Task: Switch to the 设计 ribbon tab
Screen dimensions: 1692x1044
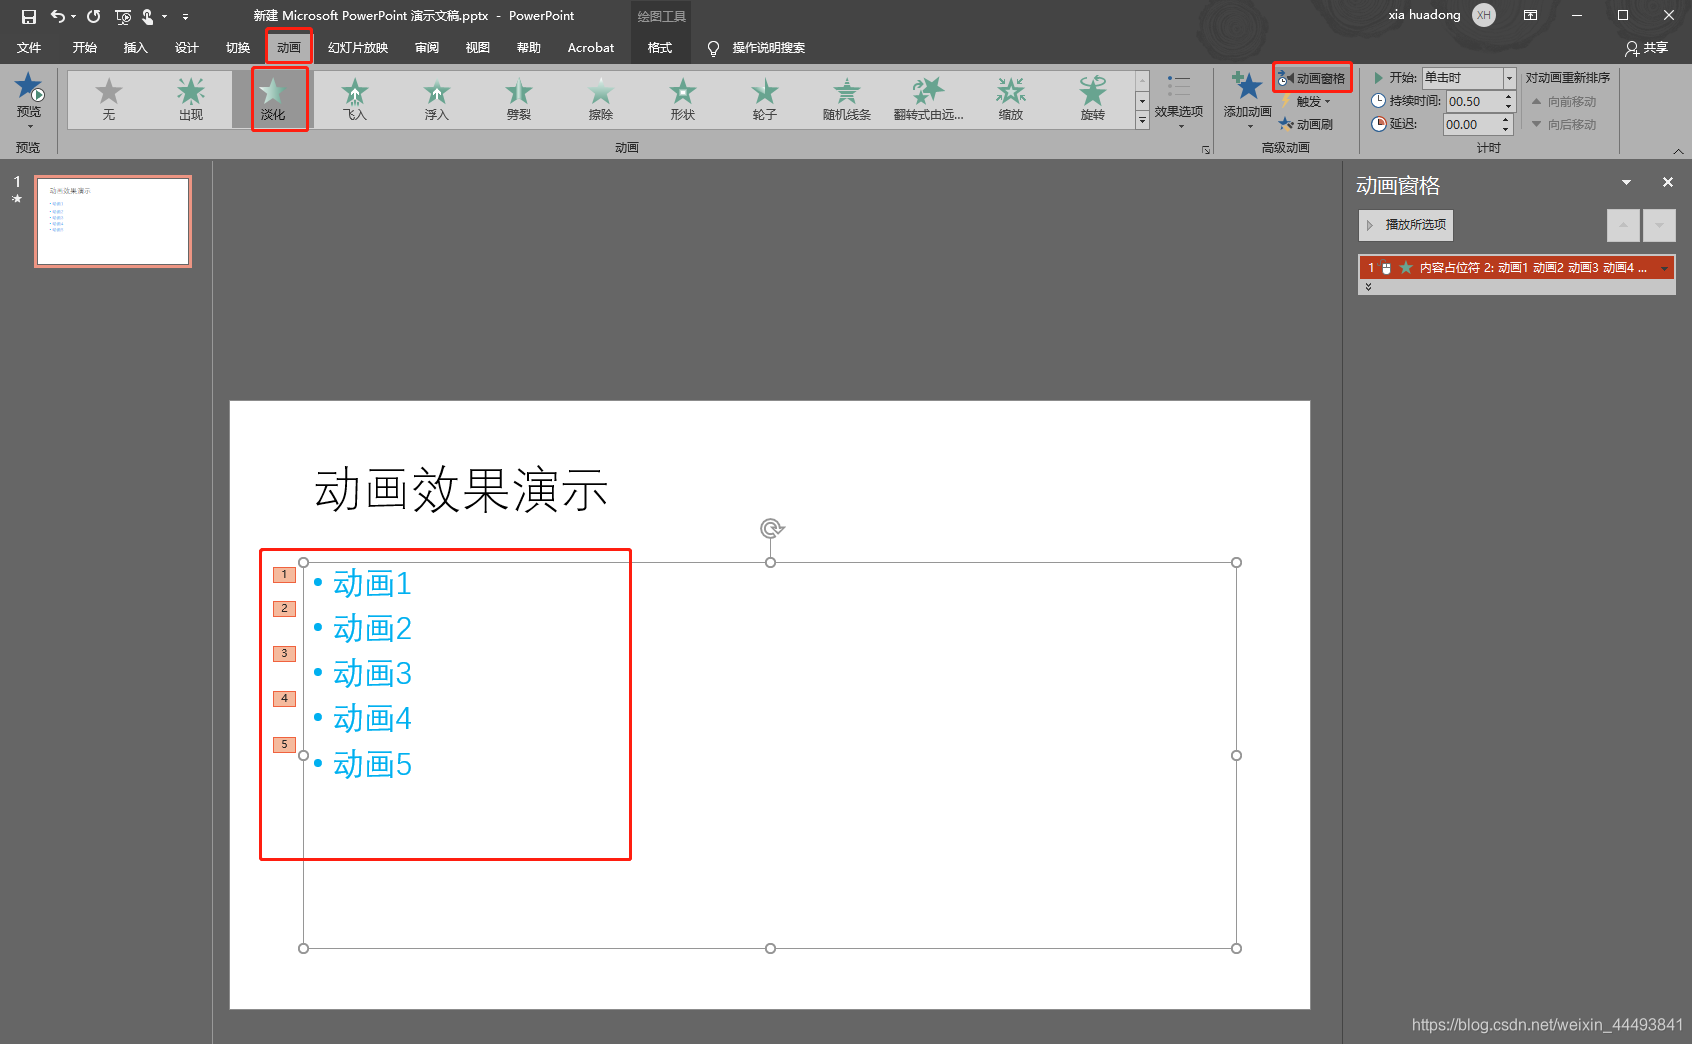Action: click(x=187, y=47)
